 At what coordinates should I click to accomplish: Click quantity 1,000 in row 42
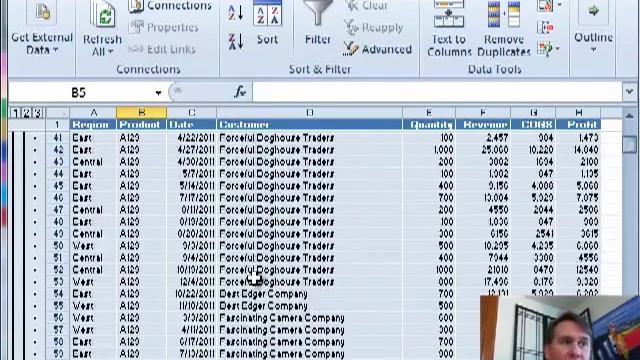429,150
